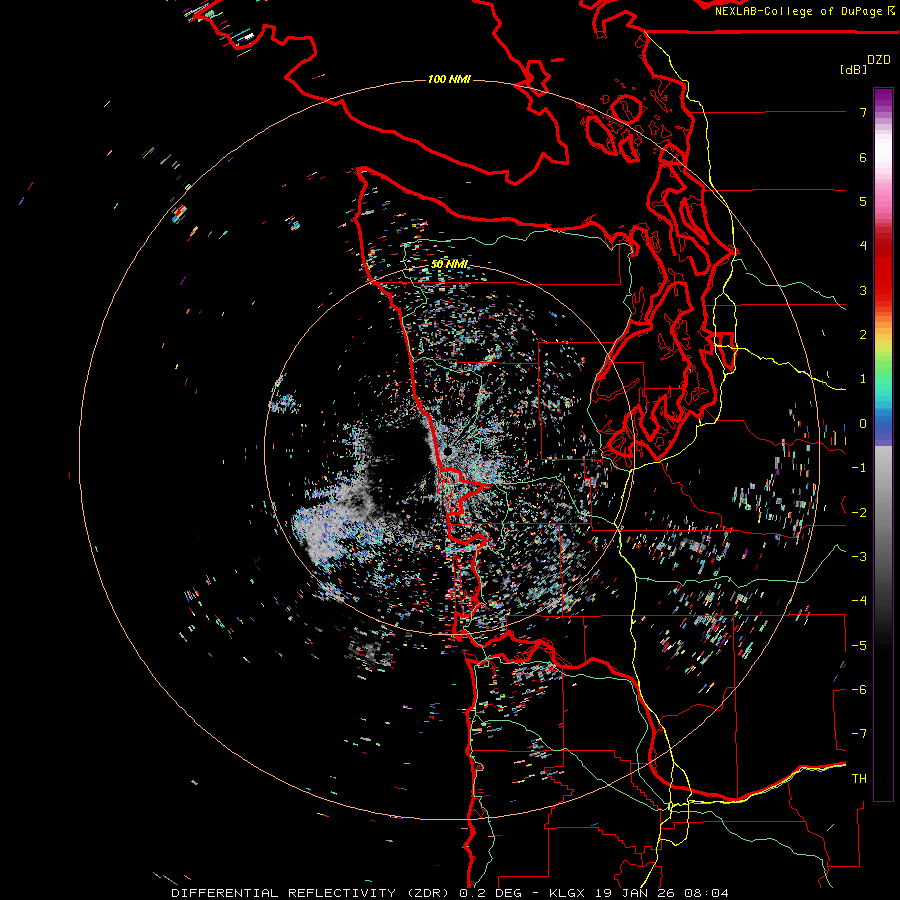Click the -4 dB value on color scale
900x900 pixels.
(859, 600)
